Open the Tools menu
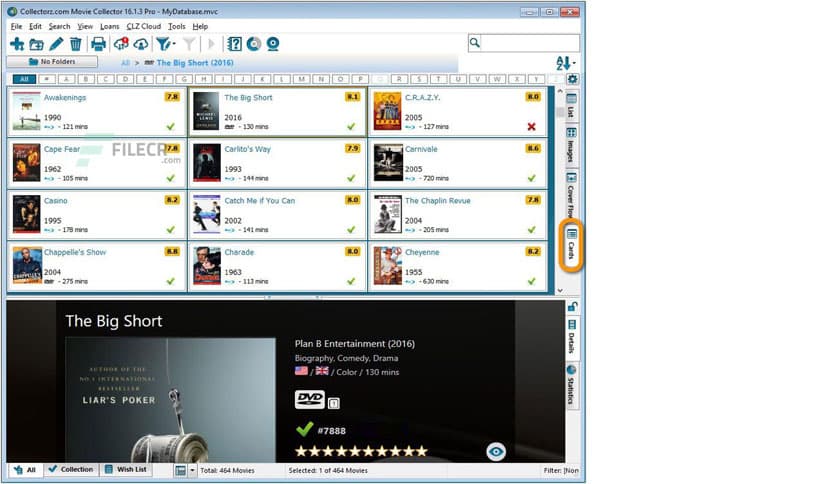This screenshot has height=484, width=836. click(x=176, y=26)
